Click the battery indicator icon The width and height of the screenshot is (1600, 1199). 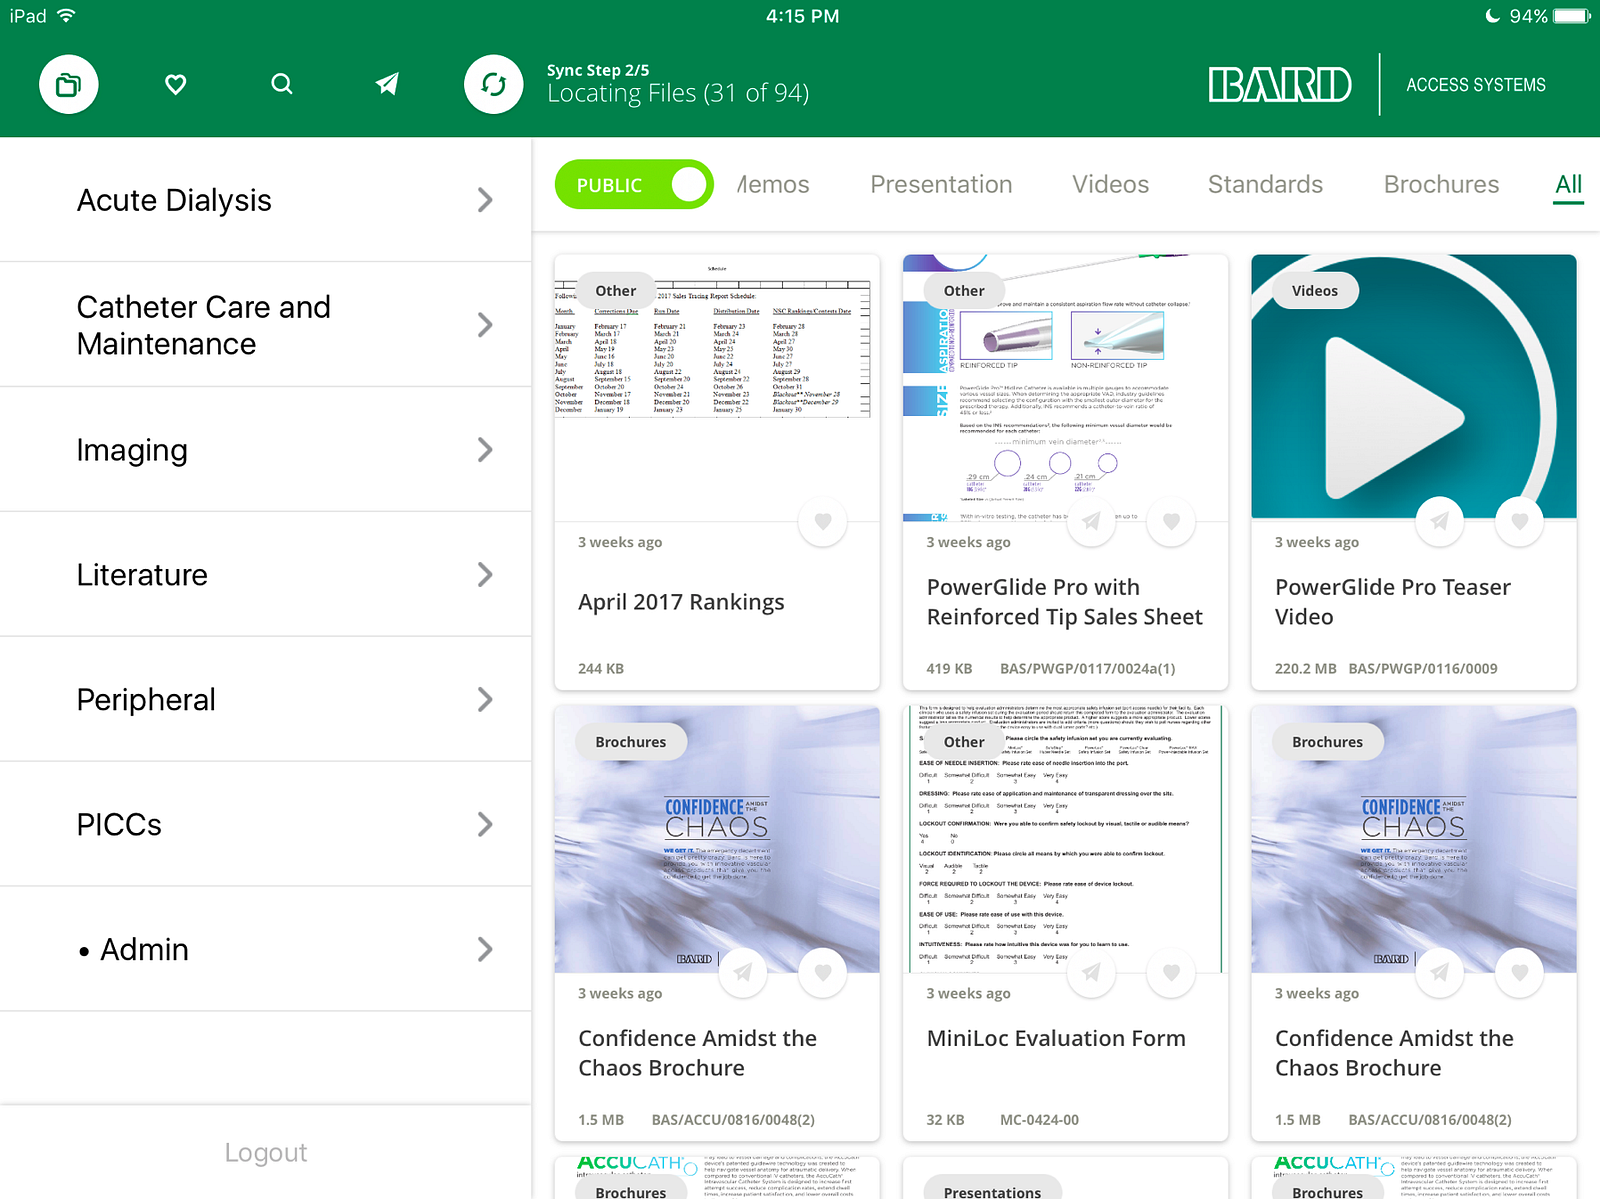(x=1572, y=16)
